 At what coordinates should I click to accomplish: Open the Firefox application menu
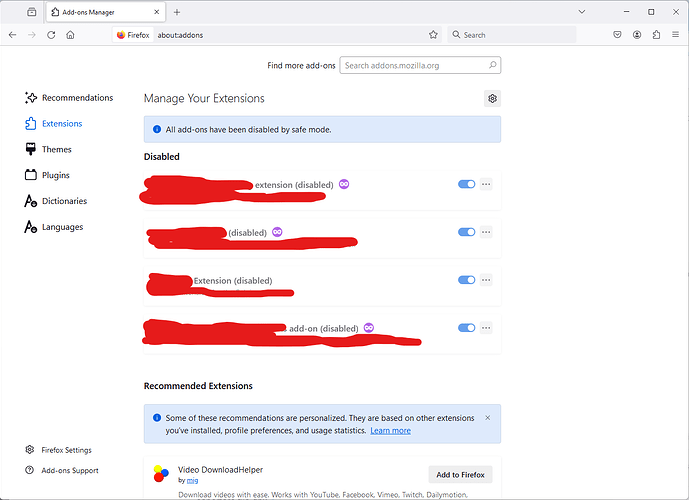pos(675,35)
